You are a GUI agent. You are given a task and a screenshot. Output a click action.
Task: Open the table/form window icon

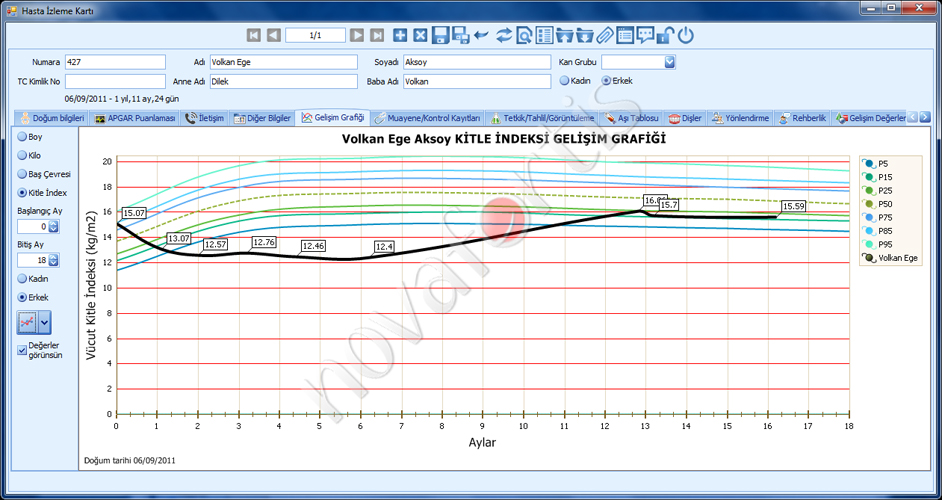click(x=625, y=35)
